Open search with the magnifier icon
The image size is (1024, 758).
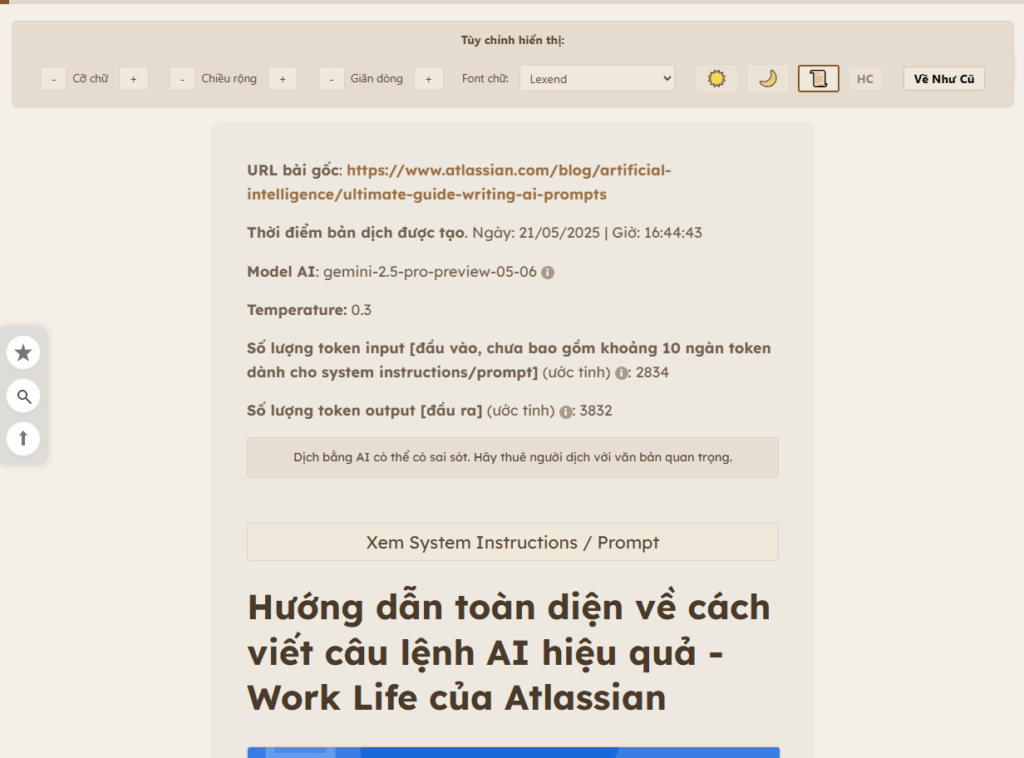pyautogui.click(x=24, y=396)
